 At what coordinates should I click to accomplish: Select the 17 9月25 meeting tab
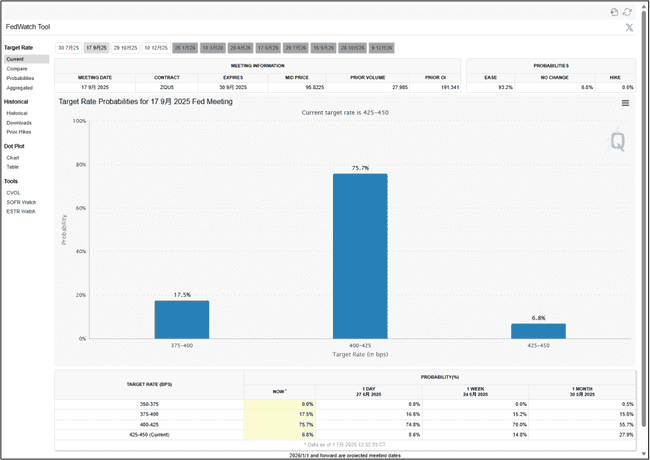pos(96,48)
